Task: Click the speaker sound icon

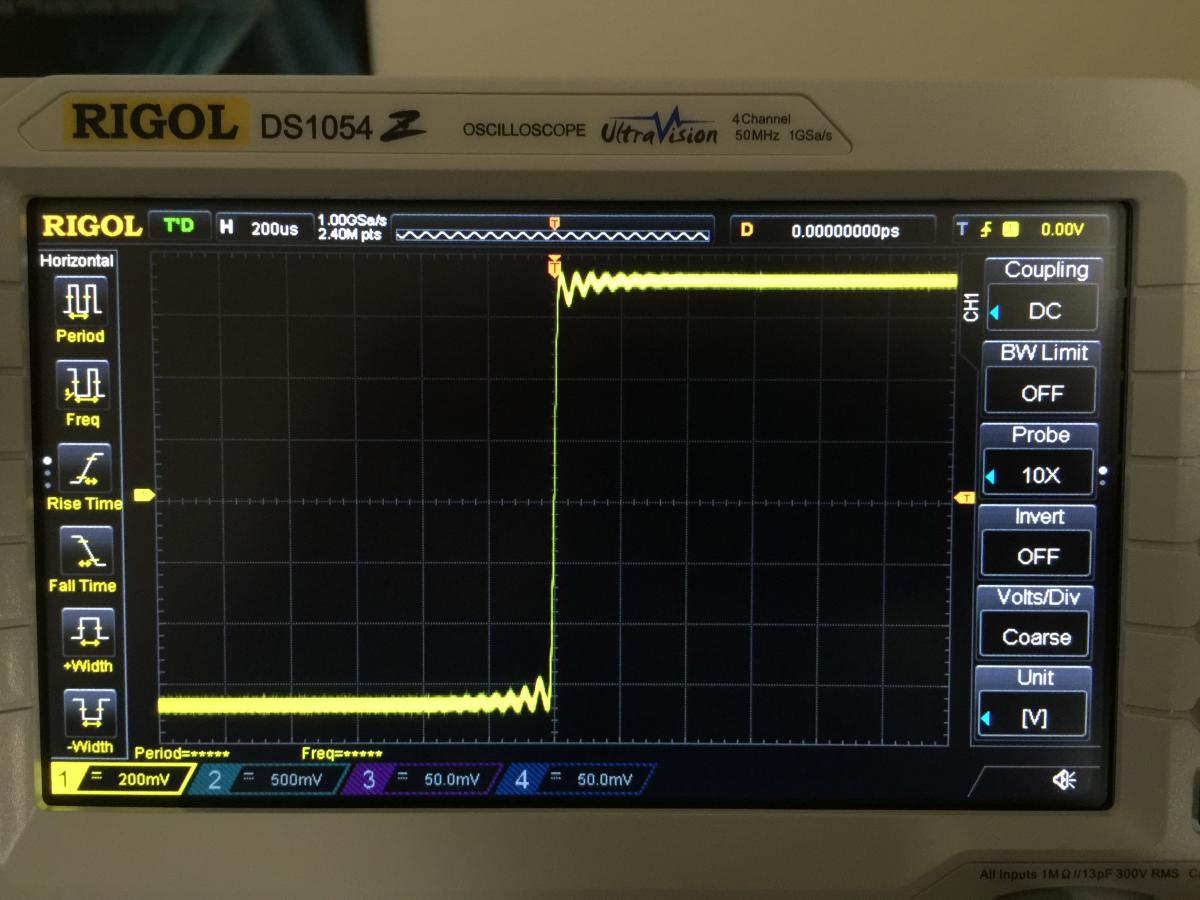Action: [x=1064, y=779]
